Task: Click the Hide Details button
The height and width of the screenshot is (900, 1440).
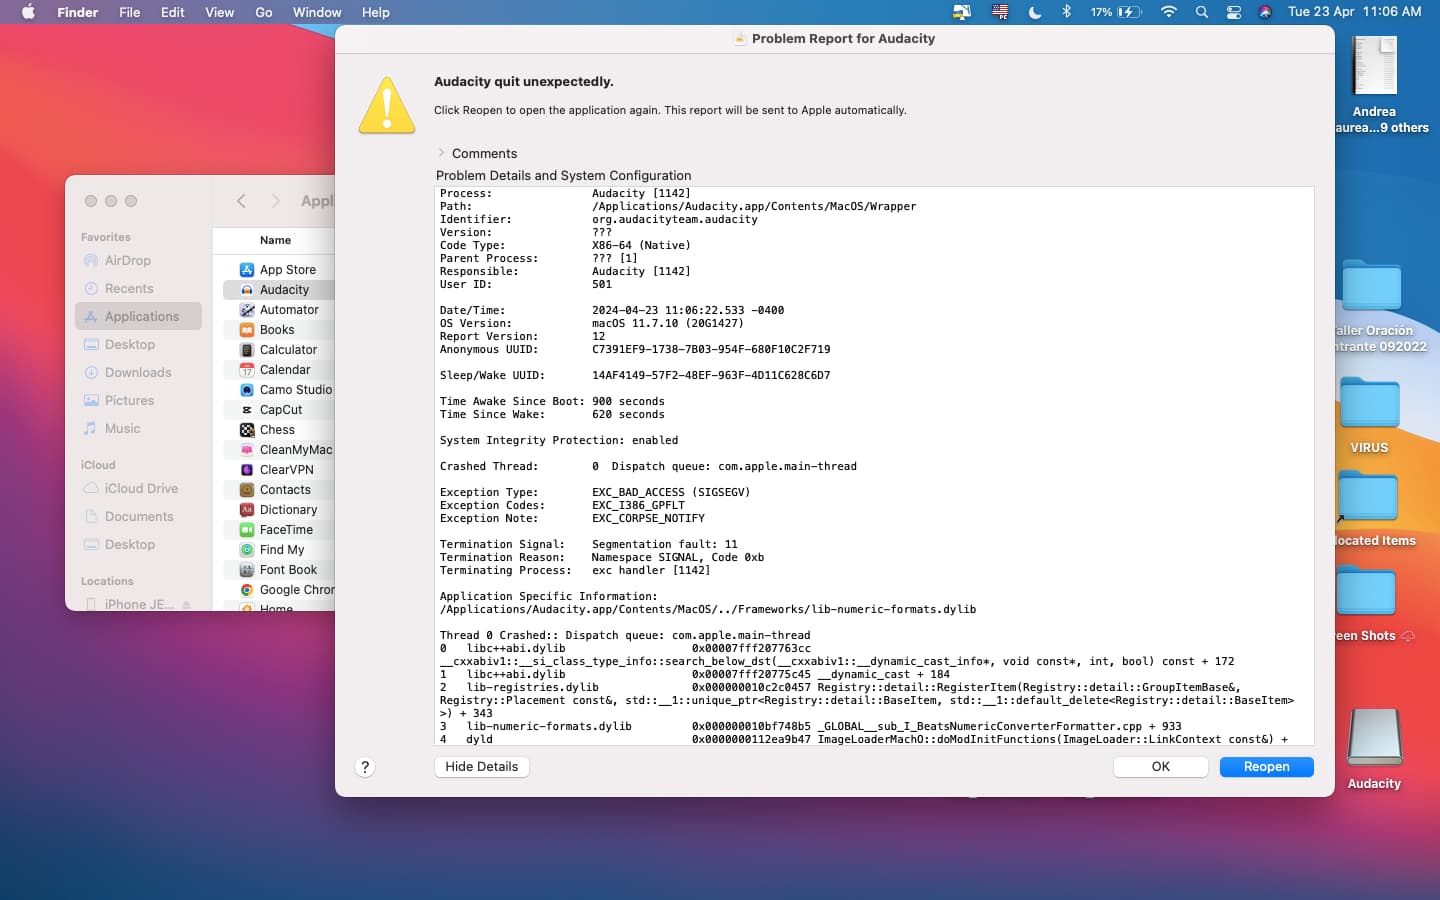Action: [482, 767]
